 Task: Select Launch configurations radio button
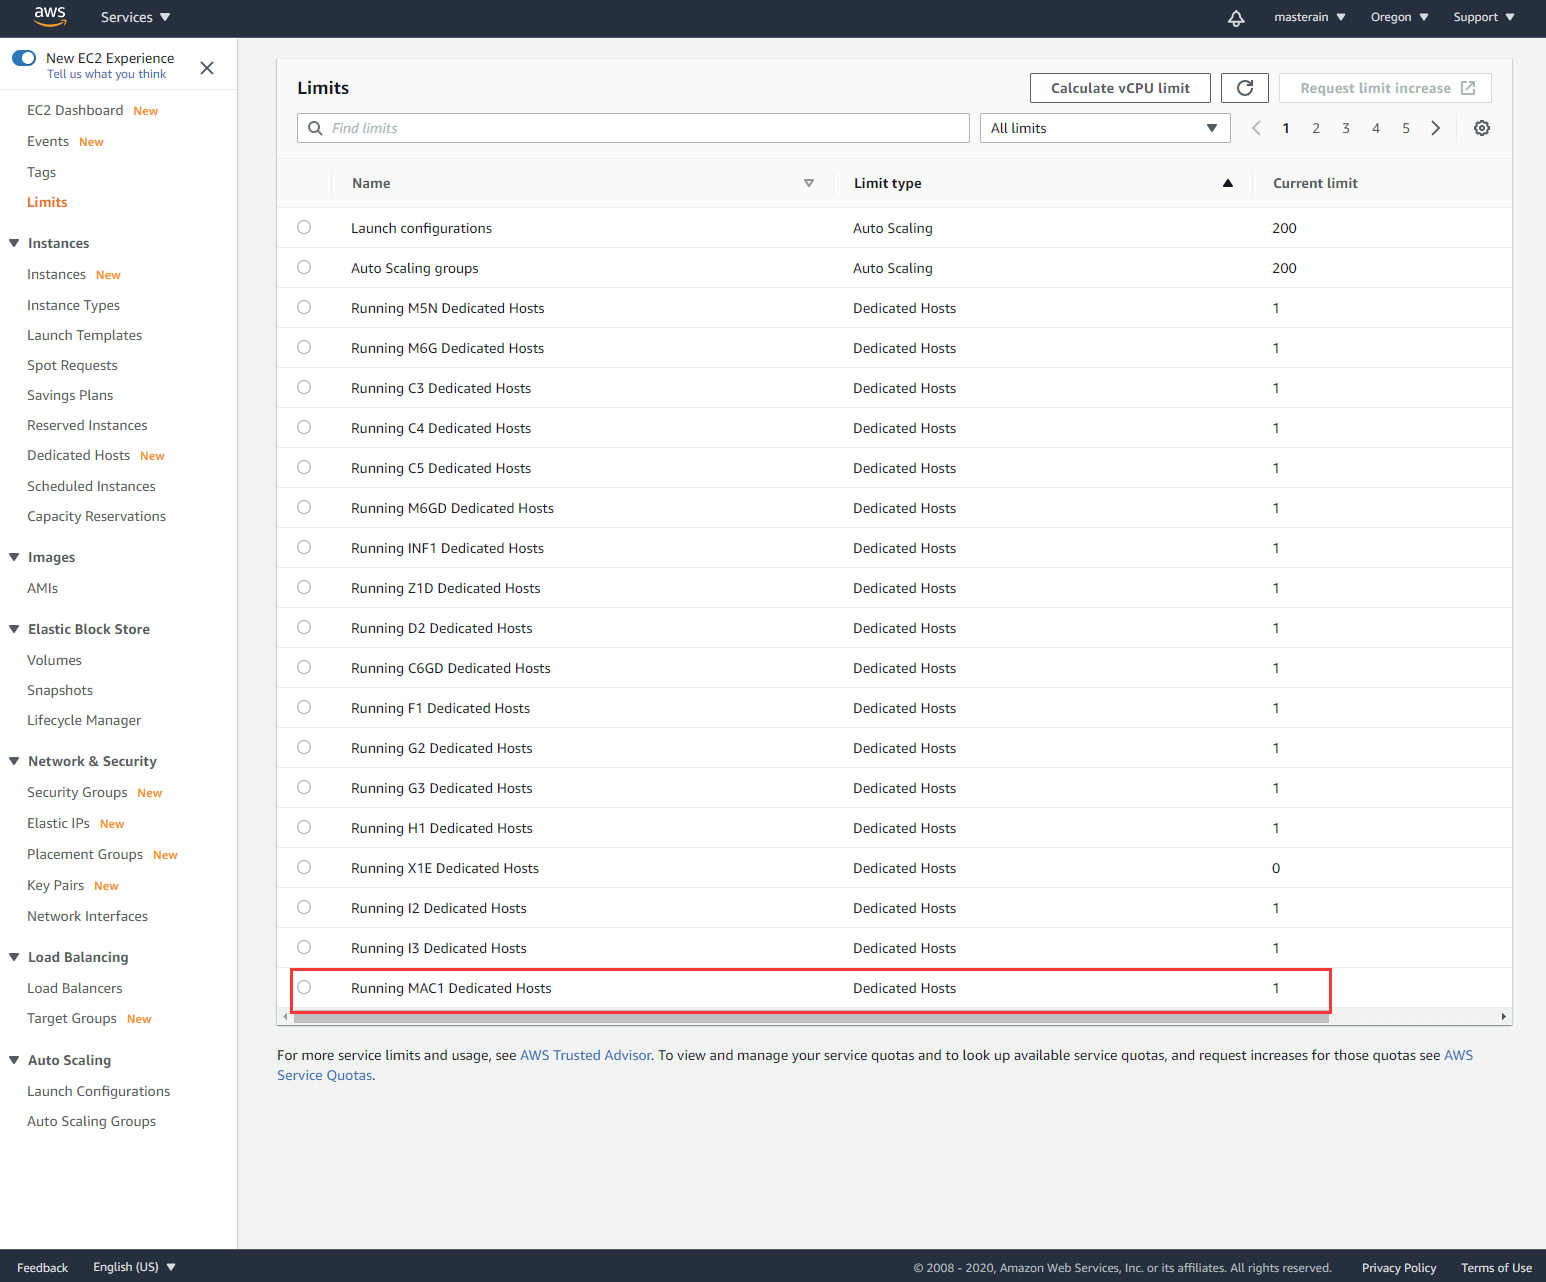(304, 228)
